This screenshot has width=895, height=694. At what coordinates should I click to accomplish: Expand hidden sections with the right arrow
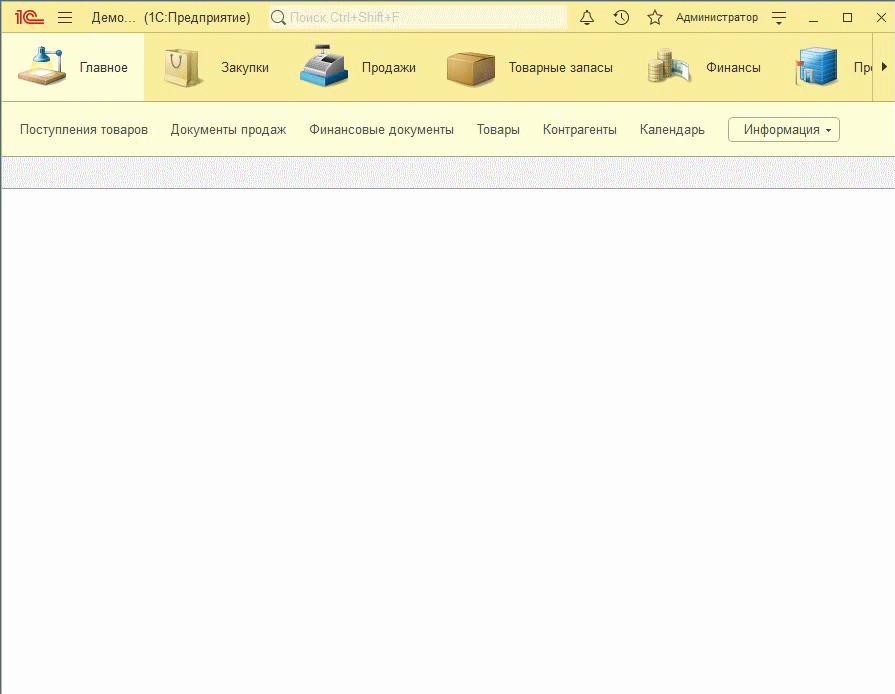click(x=886, y=65)
